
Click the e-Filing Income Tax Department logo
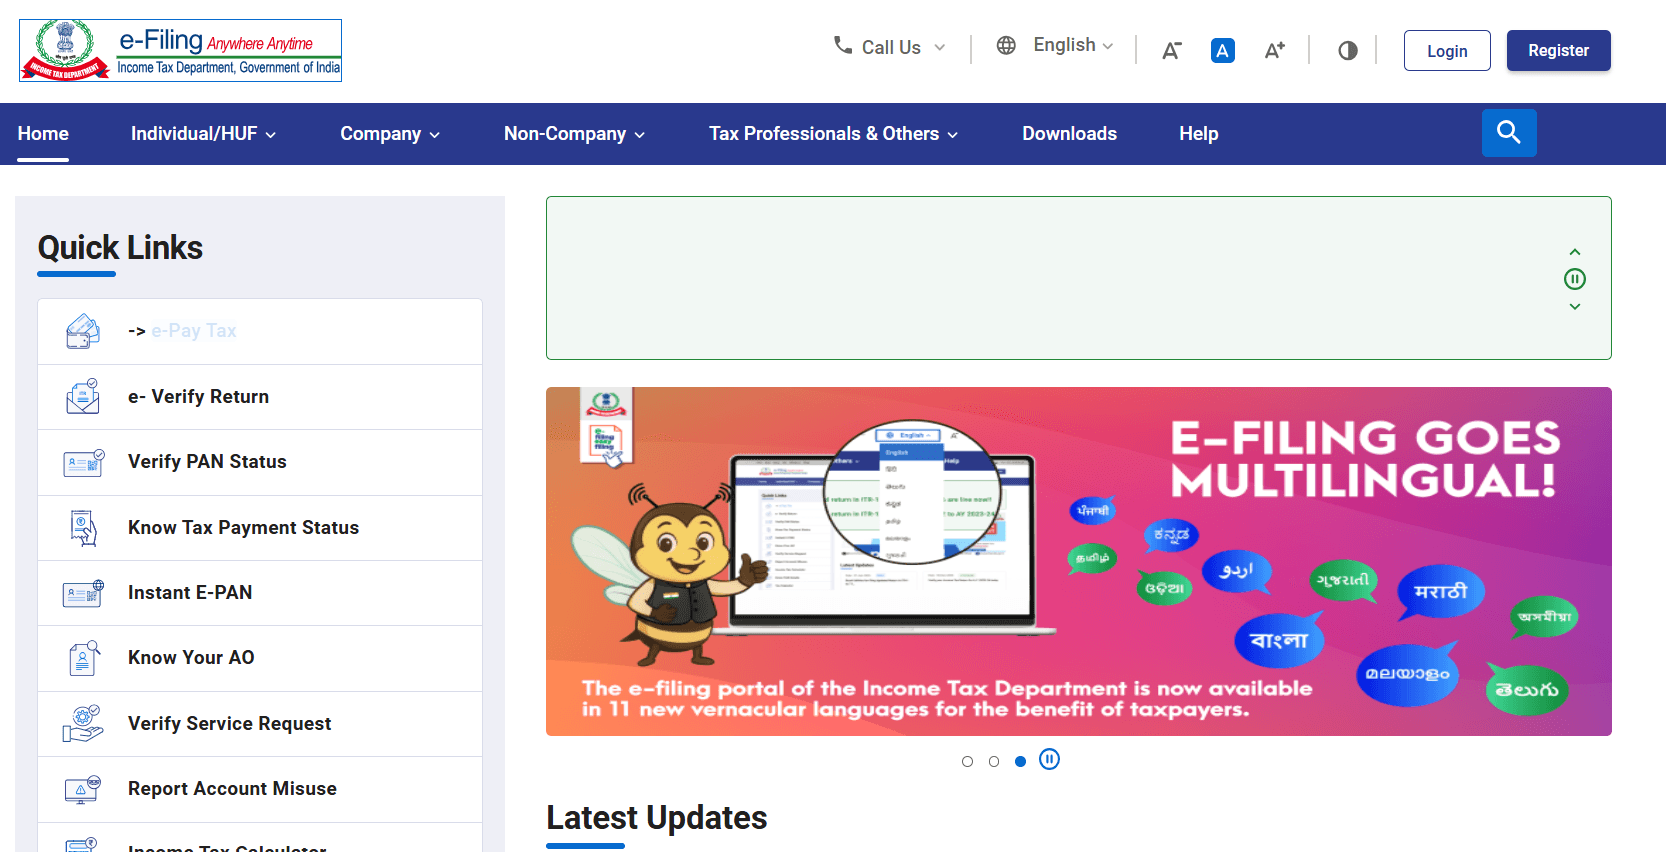(x=181, y=50)
